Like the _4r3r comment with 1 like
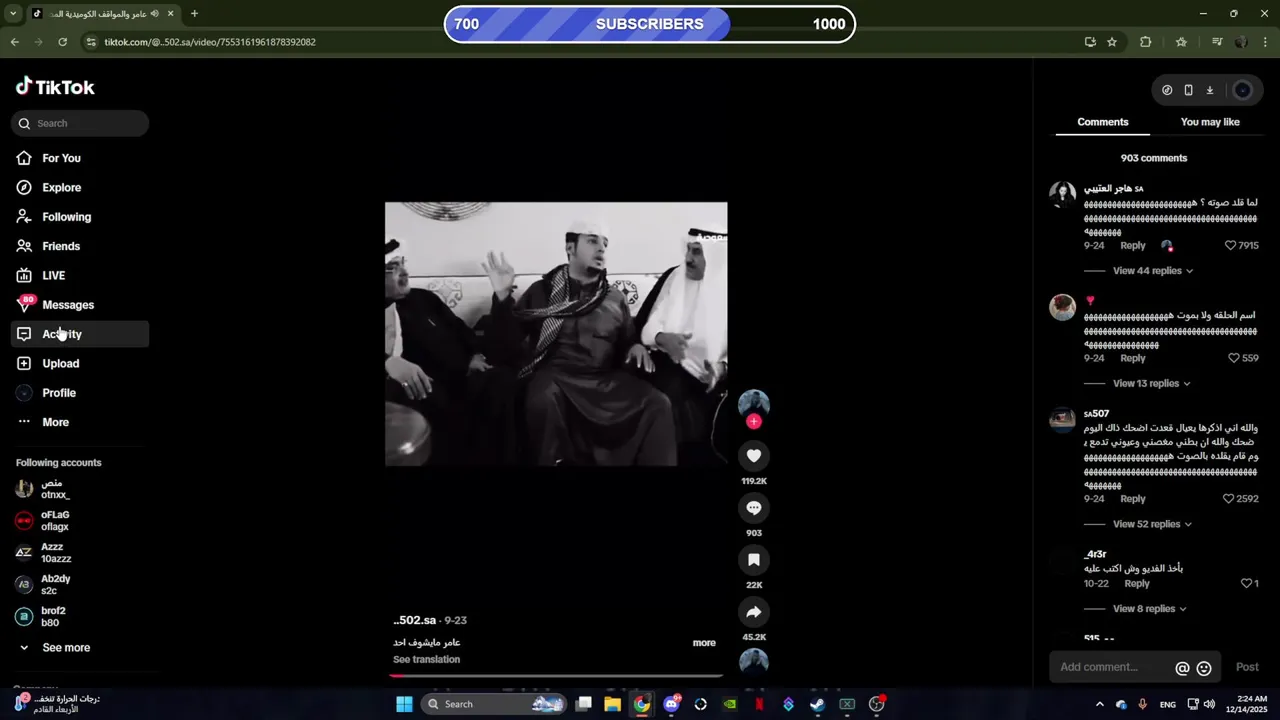This screenshot has width=1280, height=720. (1246, 583)
